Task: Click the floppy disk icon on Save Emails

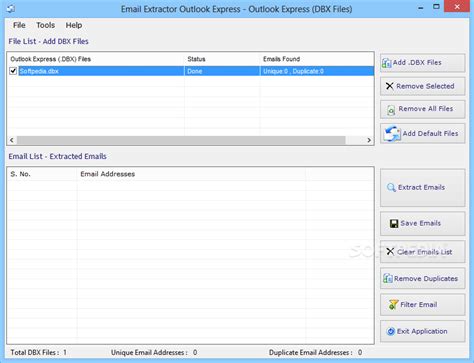Action: [394, 223]
